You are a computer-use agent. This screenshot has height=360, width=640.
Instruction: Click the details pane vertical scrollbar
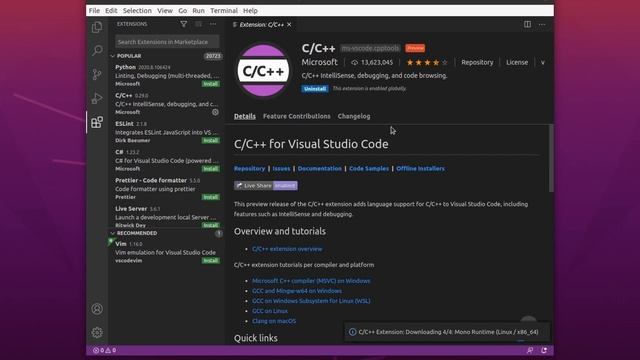pyautogui.click(x=551, y=158)
